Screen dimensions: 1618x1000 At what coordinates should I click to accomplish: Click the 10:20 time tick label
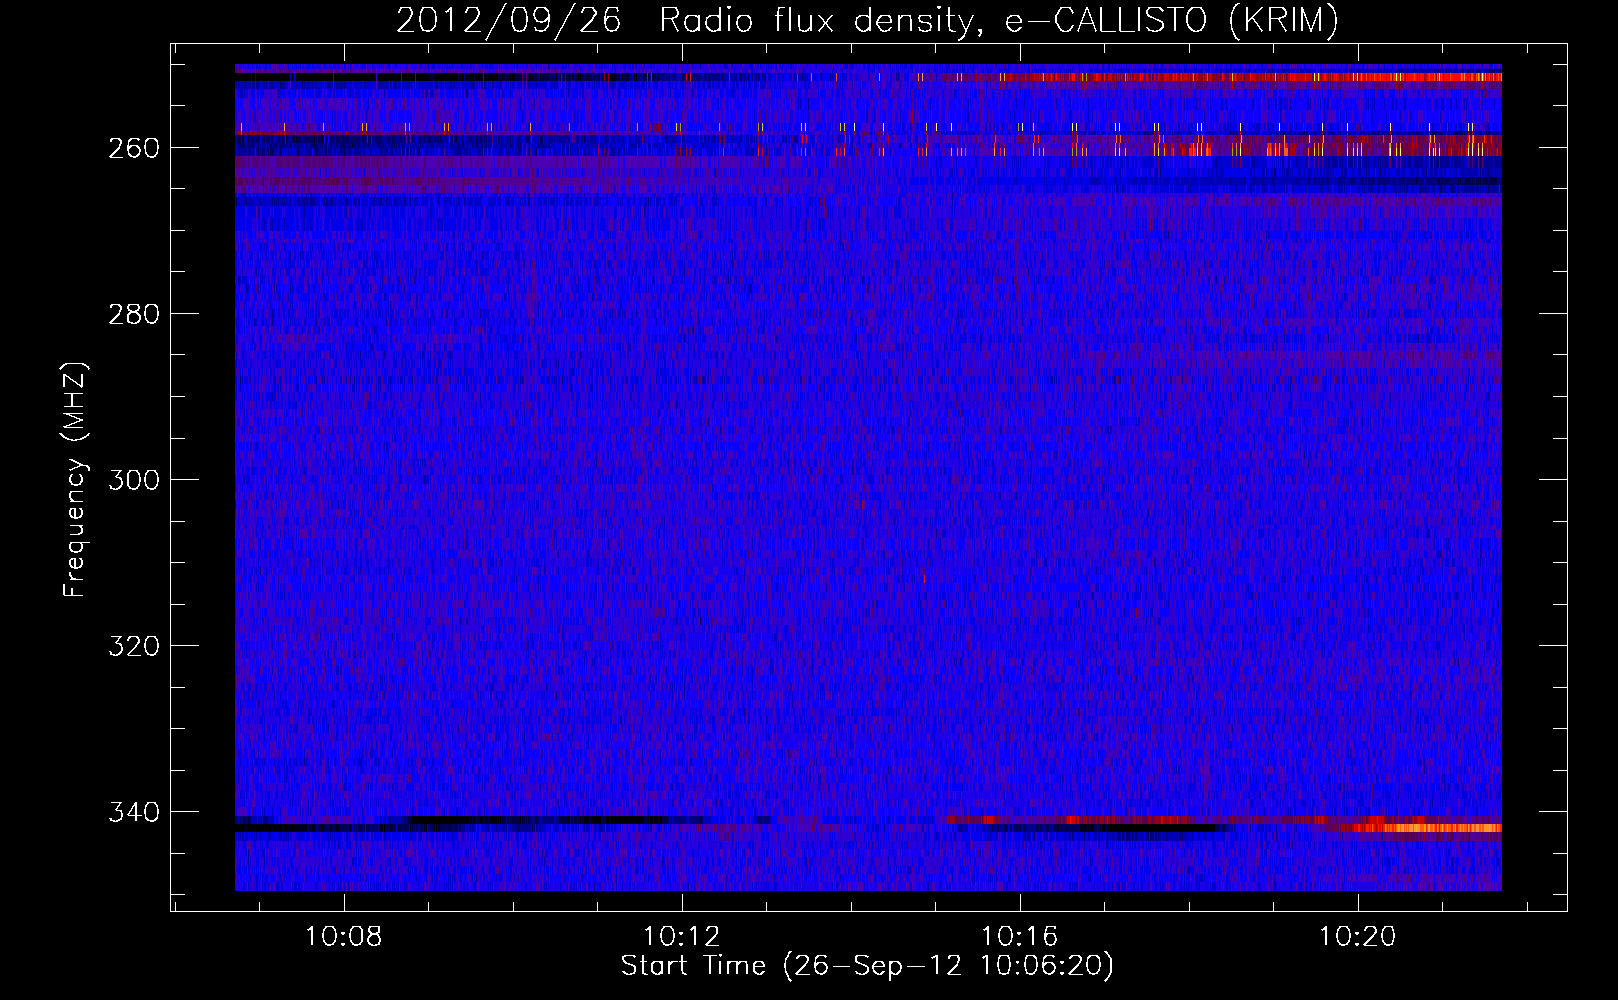(x=1357, y=937)
